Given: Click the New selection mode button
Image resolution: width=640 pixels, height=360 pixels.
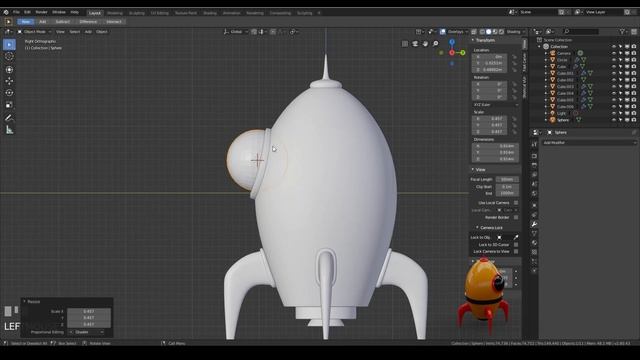Looking at the screenshot, I should point(26,22).
